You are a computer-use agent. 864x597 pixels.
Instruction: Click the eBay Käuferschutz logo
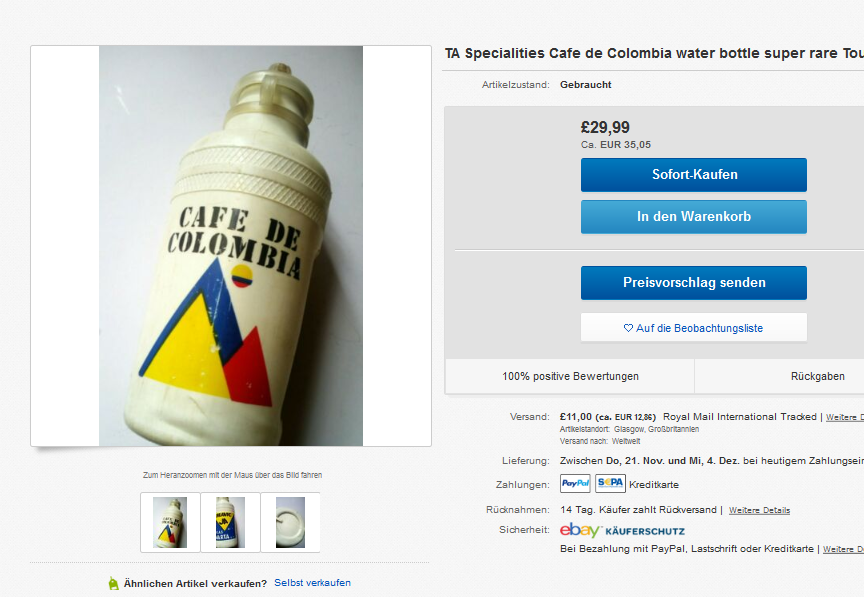[x=608, y=530]
